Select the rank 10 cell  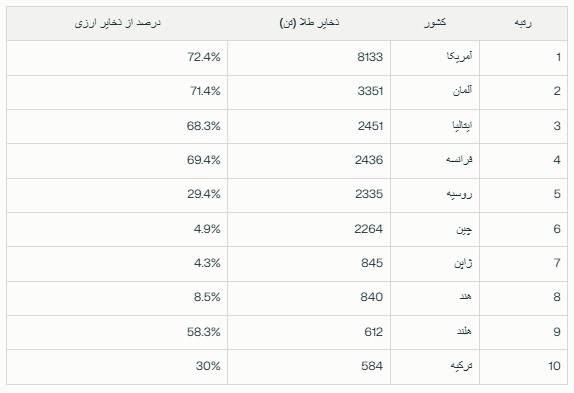(523, 367)
